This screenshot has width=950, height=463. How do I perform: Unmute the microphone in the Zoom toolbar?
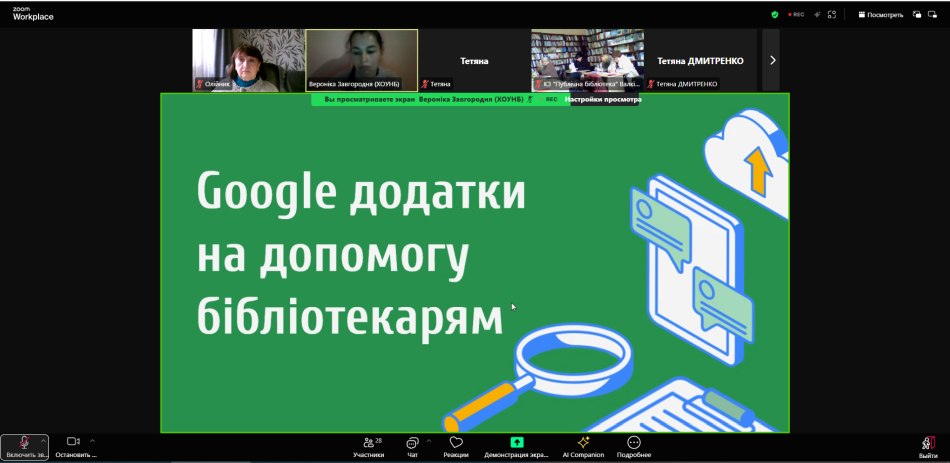24,443
